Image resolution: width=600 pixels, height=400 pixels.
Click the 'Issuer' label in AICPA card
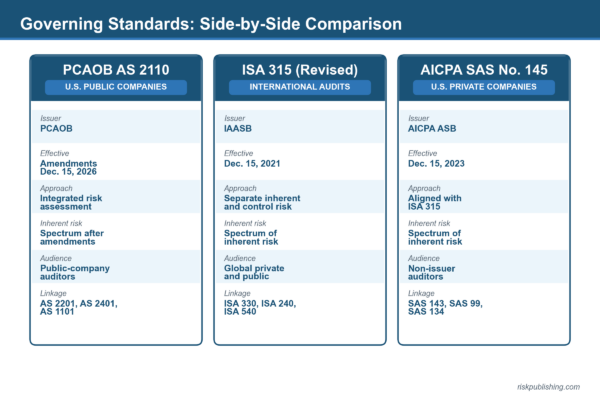pos(419,118)
